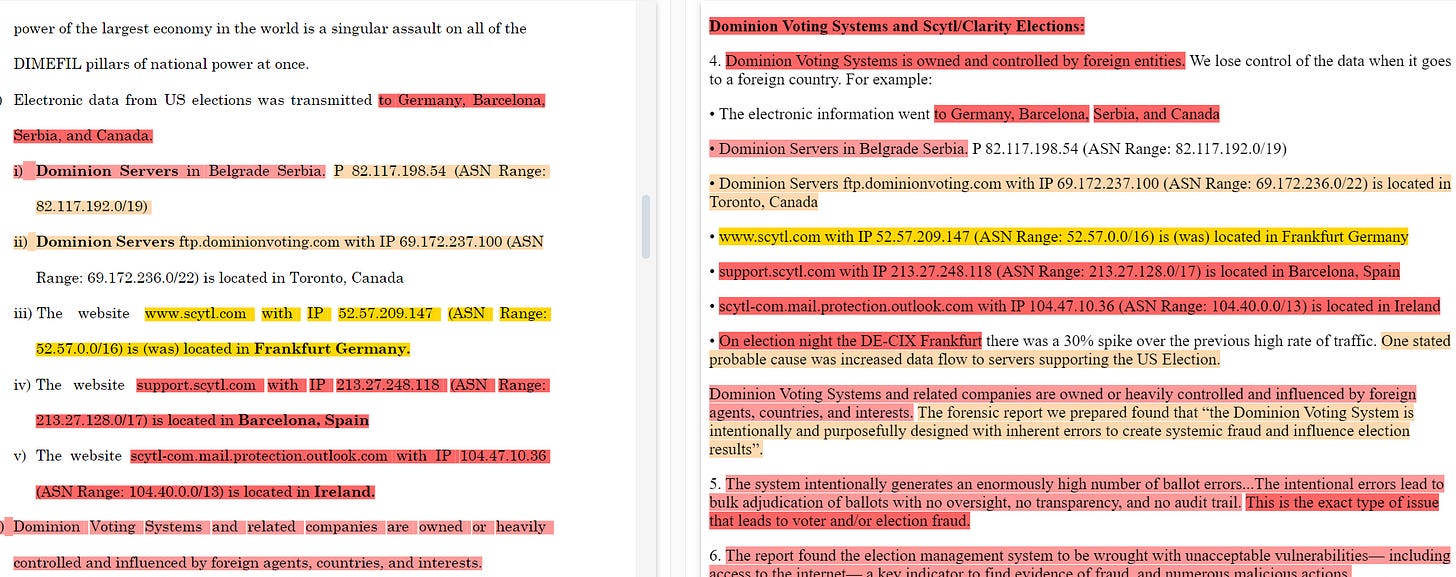The image size is (1456, 577).
Task: Click 'Serbia, and Canada' in the right document
Action: [x=1157, y=114]
